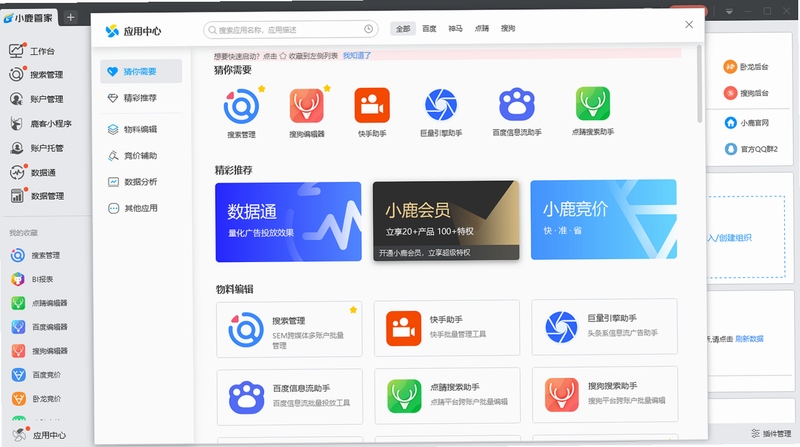
Task: Open 工作台 in the main sidebar
Action: [32, 51]
